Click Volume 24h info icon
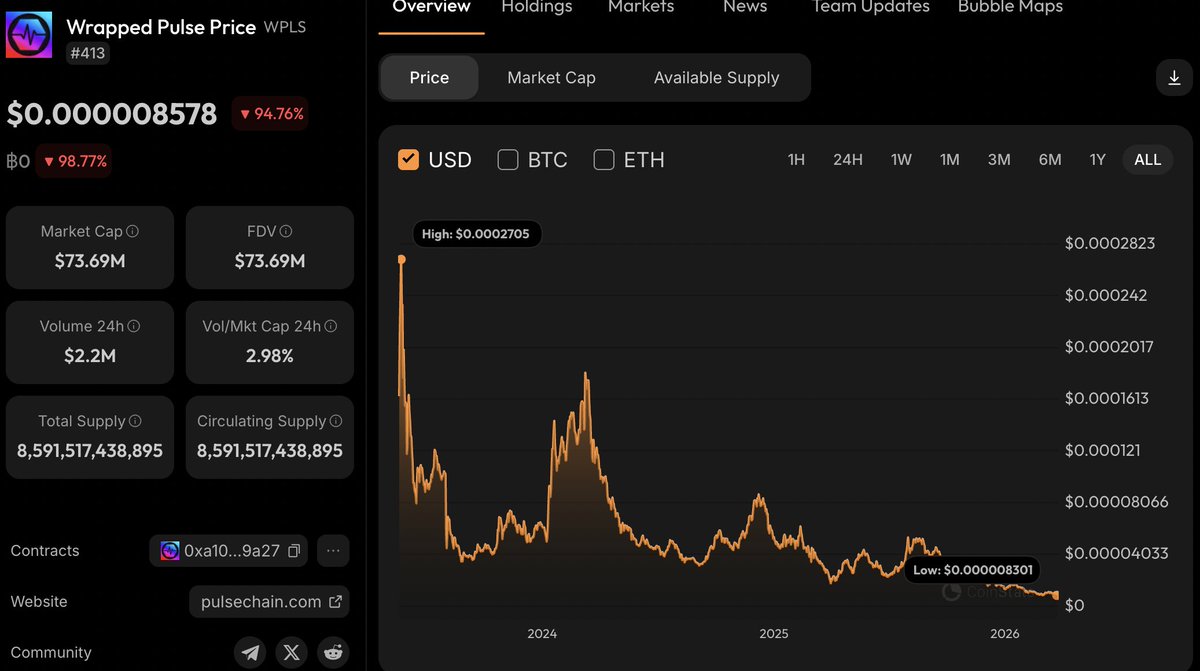The image size is (1200, 671). point(134,326)
